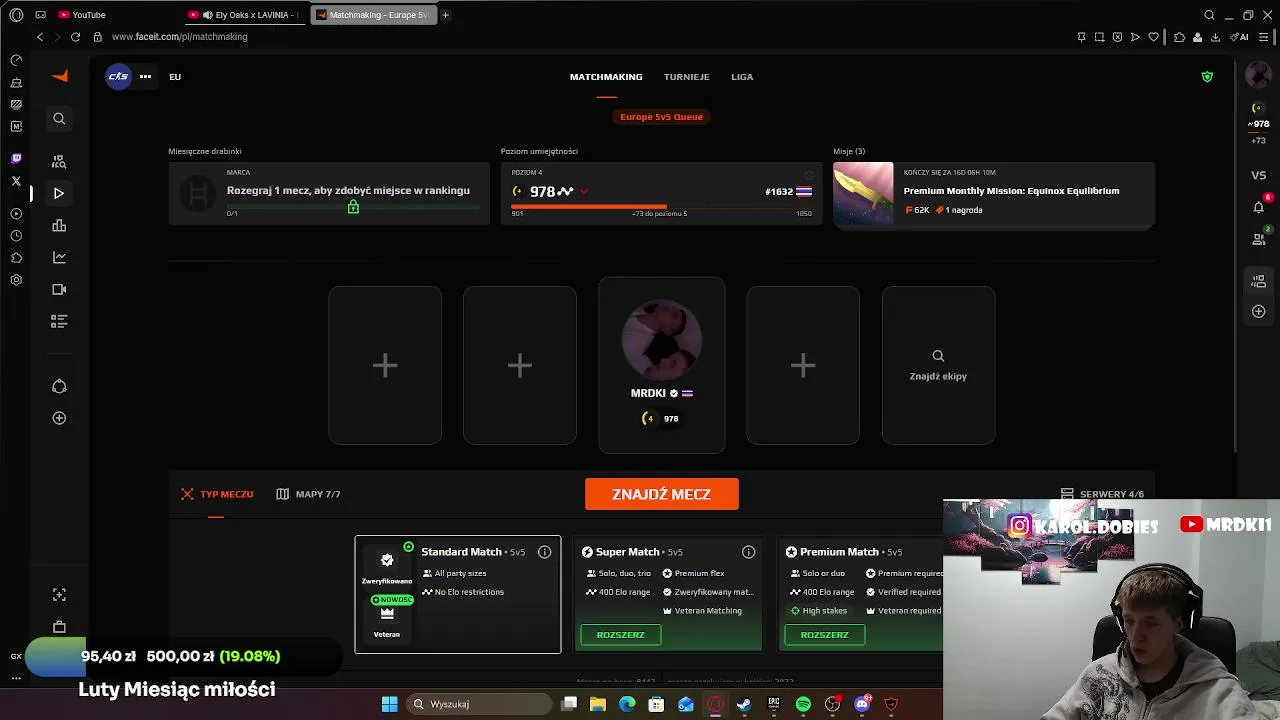Image resolution: width=1280 pixels, height=720 pixels.
Task: Click ROZSZERZ under Premium Match
Action: (x=825, y=635)
